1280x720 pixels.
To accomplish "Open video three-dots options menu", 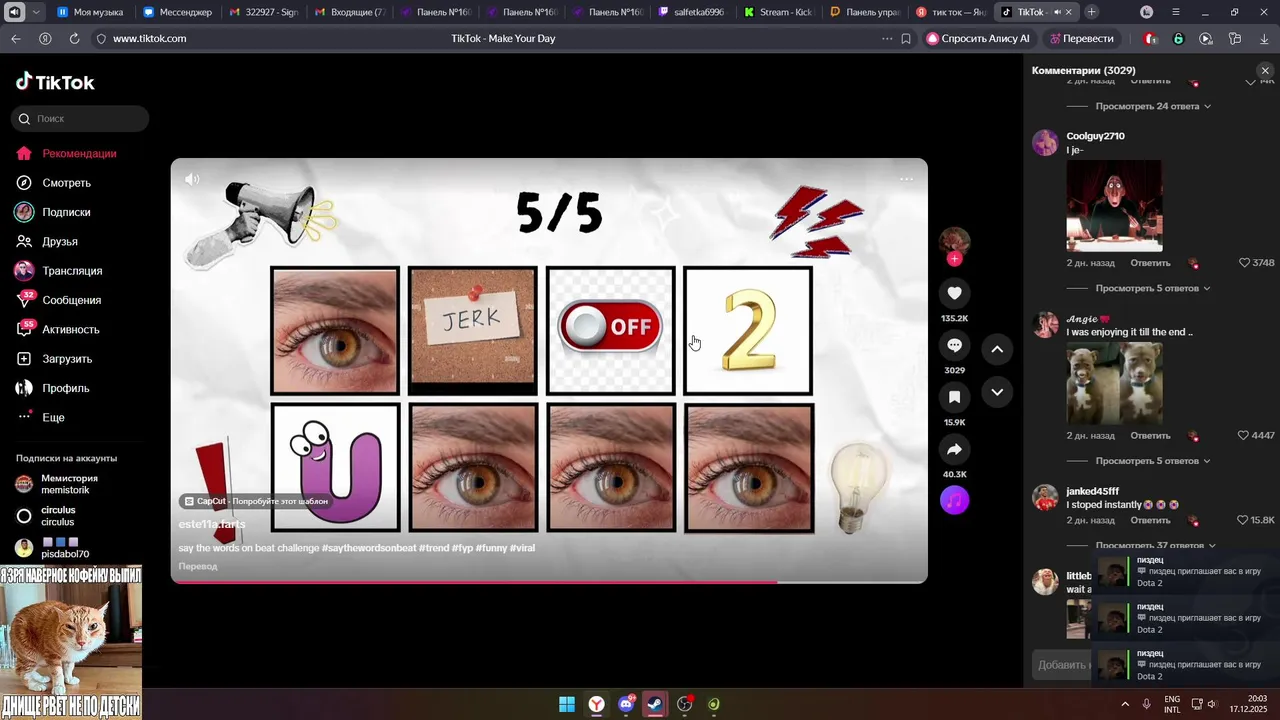I will tap(906, 179).
